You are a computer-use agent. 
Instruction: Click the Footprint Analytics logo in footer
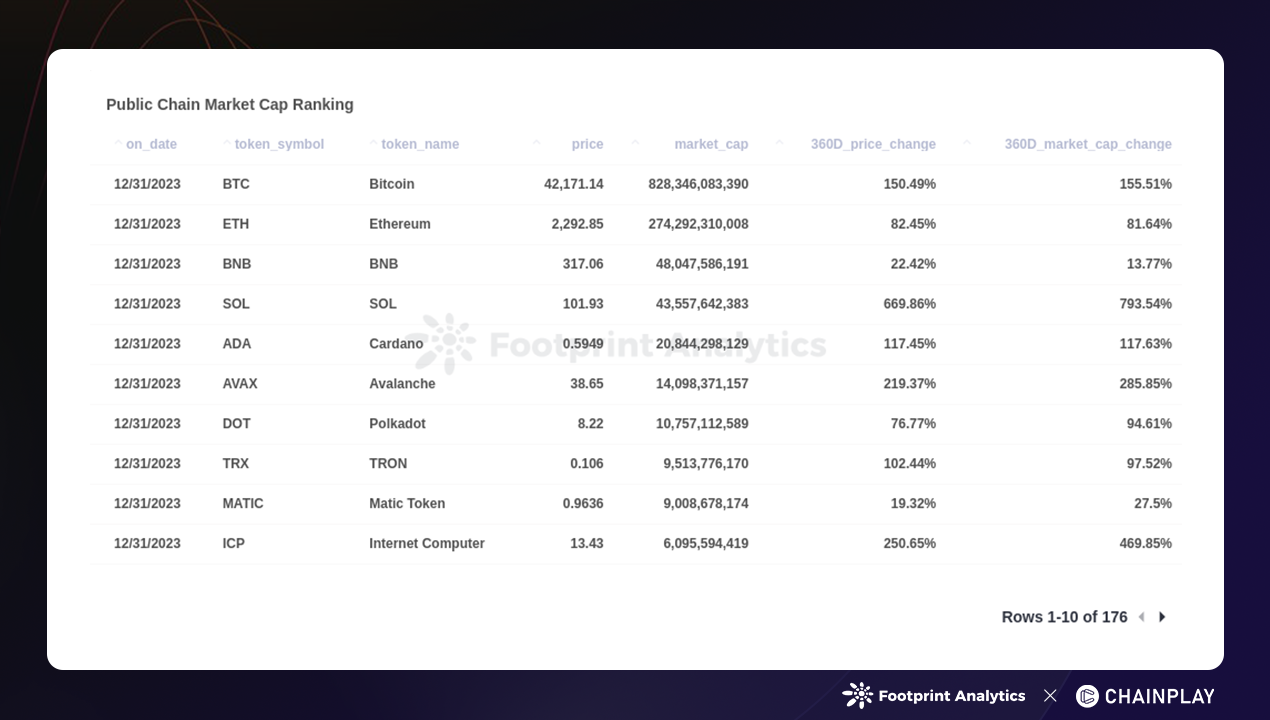pyautogui.click(x=934, y=696)
